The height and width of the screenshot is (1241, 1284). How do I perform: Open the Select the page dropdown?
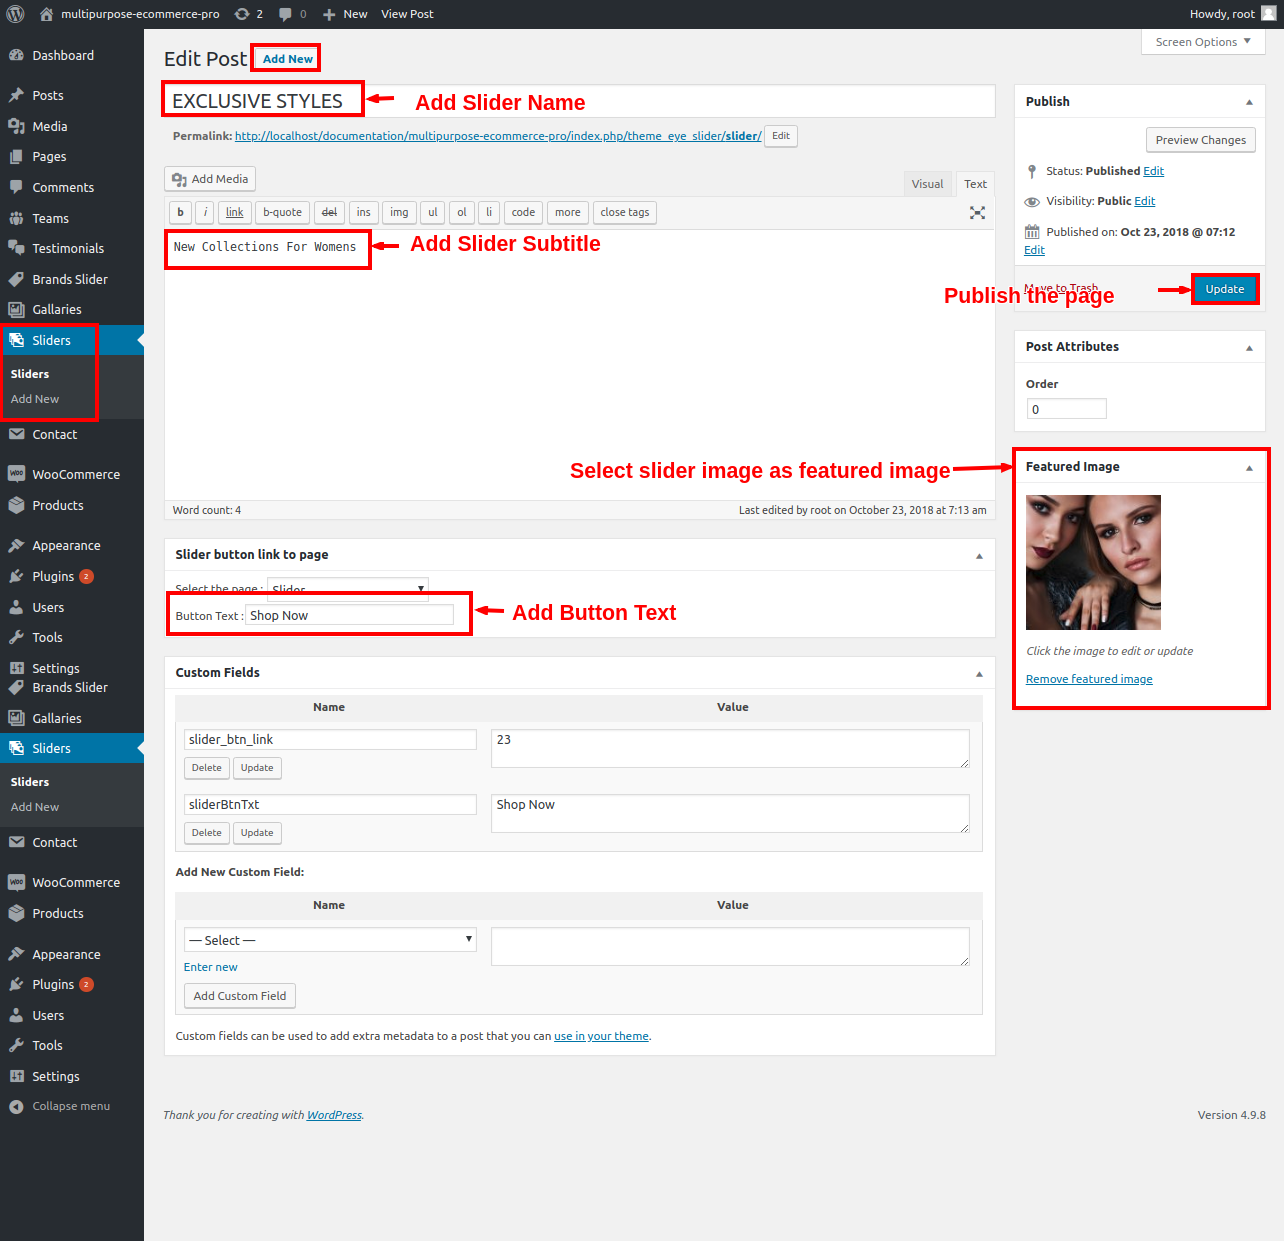[x=348, y=589]
